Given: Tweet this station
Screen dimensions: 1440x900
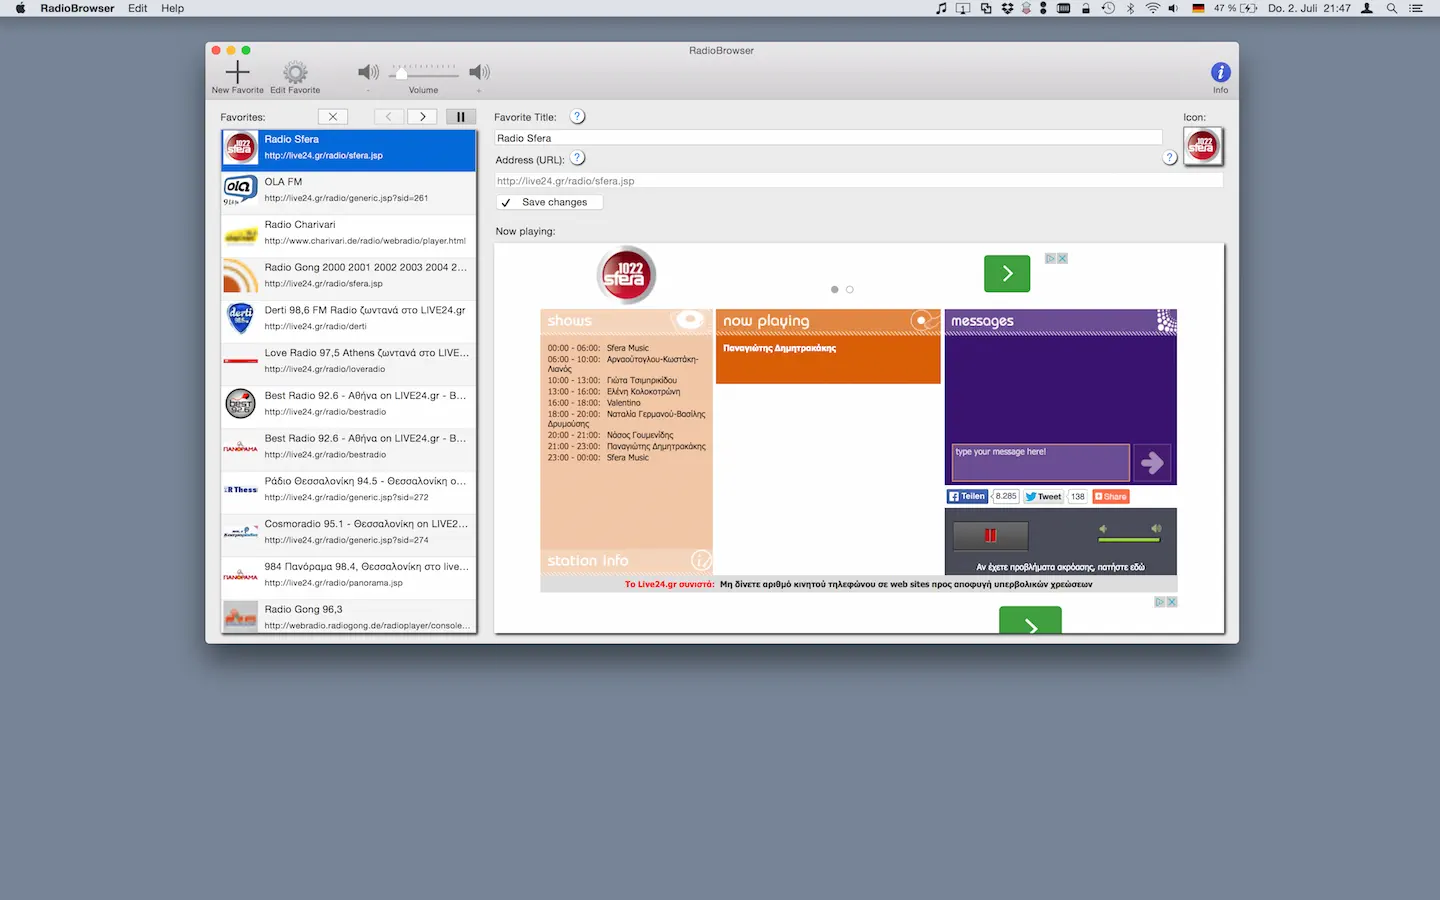Looking at the screenshot, I should (x=1043, y=496).
